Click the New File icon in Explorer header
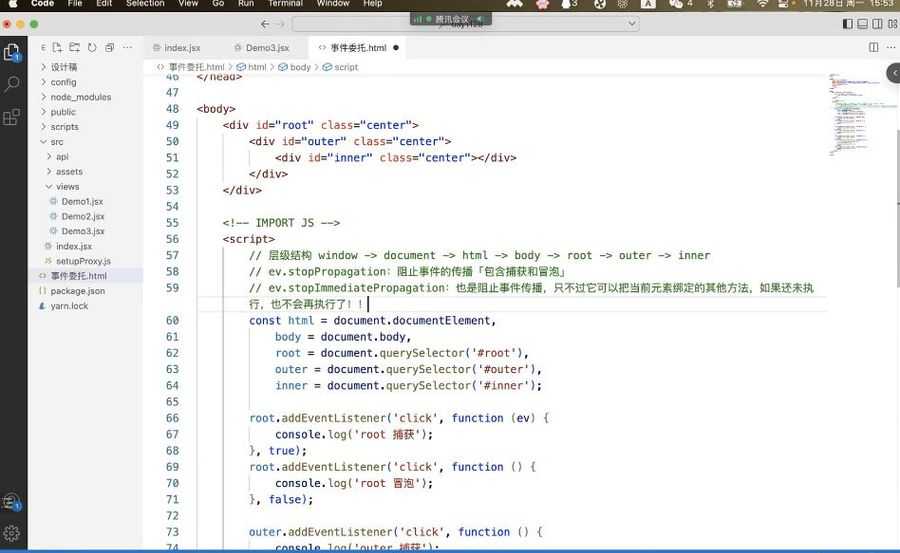Viewport: 900px width, 553px height. 57,48
